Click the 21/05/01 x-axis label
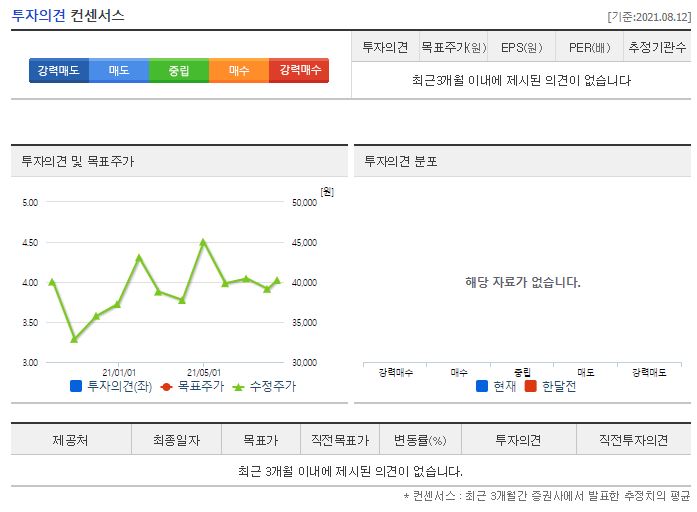The image size is (697, 512). pyautogui.click(x=204, y=372)
